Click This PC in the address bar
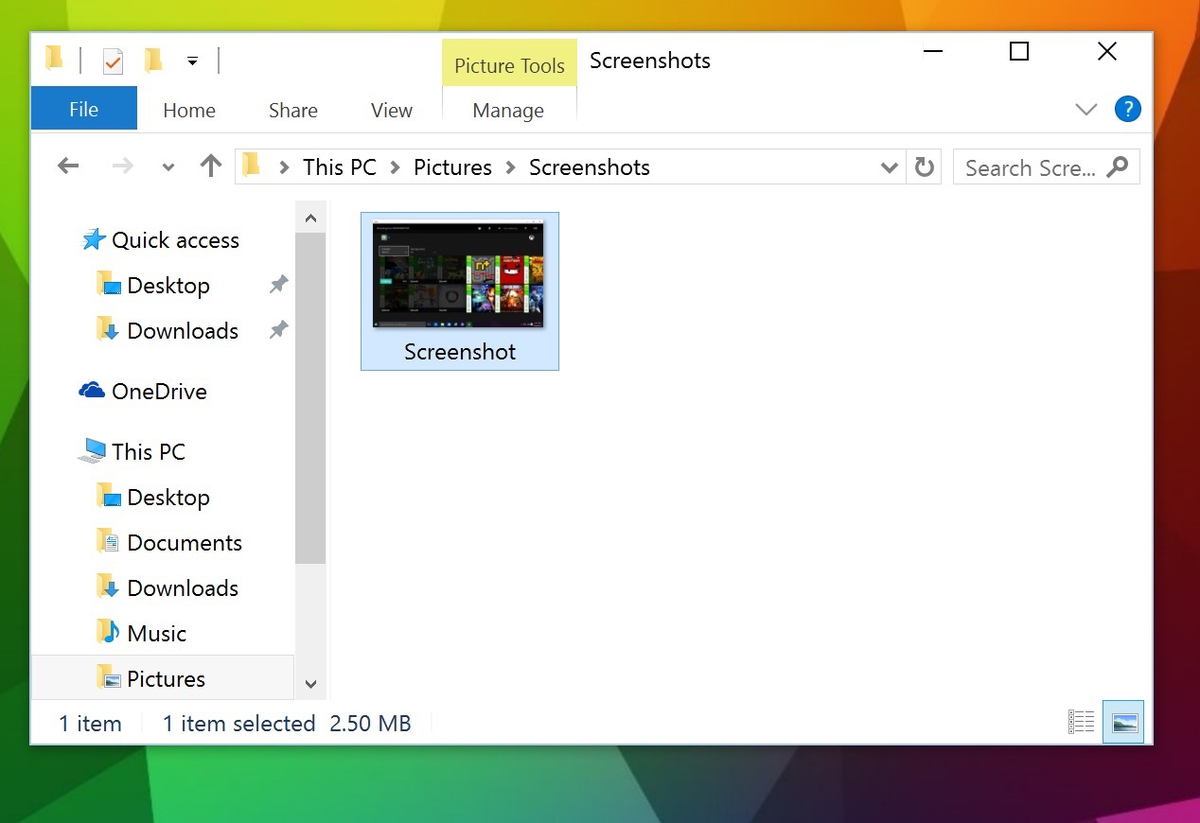This screenshot has height=823, width=1200. click(x=340, y=167)
